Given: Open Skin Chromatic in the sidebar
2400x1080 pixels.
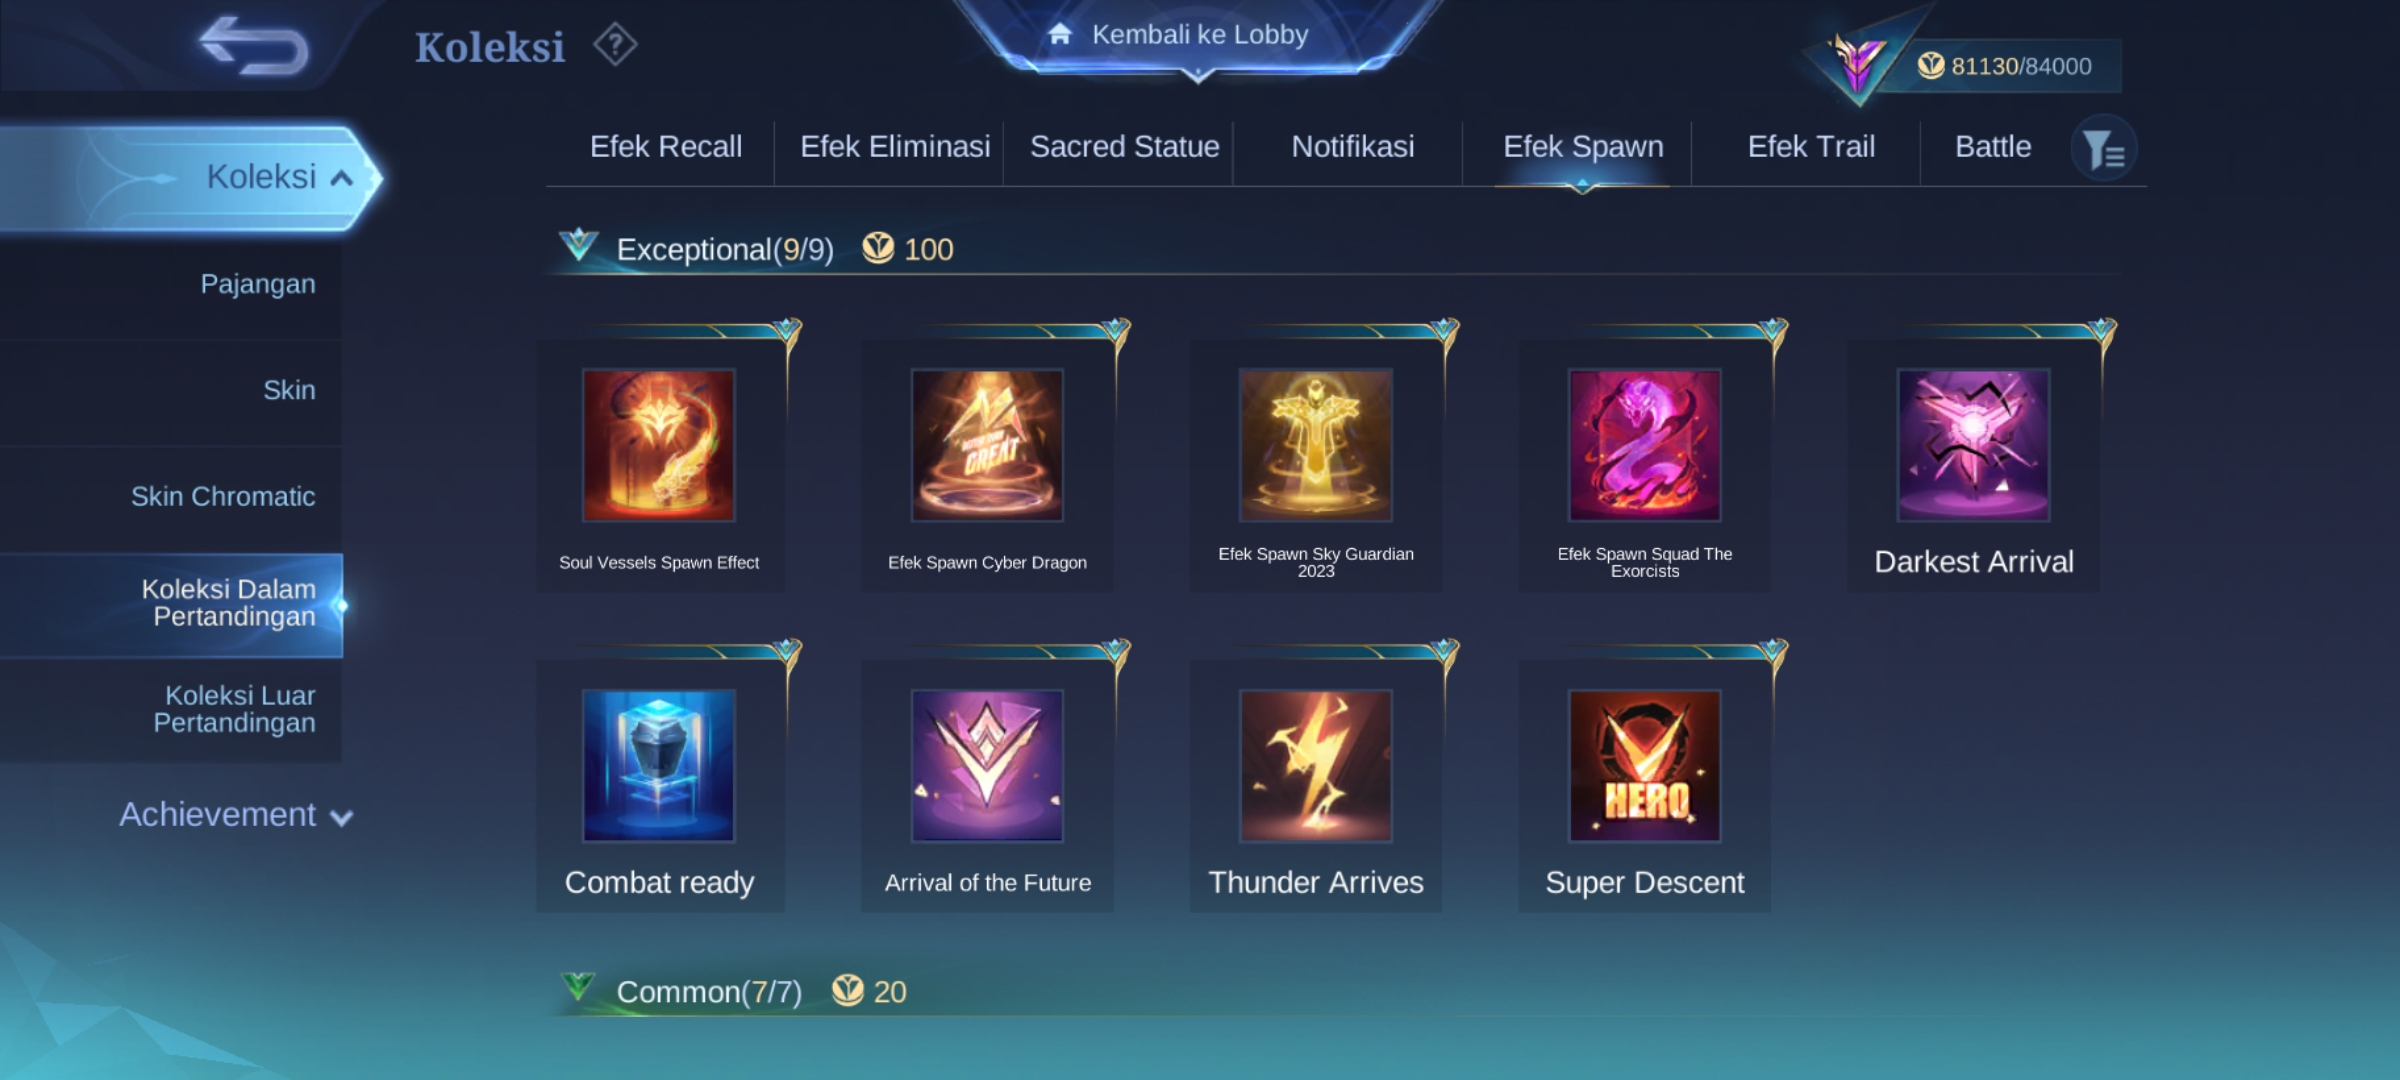Looking at the screenshot, I should click(x=223, y=497).
